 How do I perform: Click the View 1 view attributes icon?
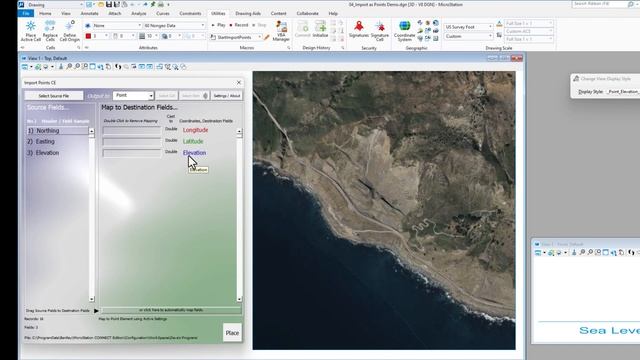(x=25, y=67)
